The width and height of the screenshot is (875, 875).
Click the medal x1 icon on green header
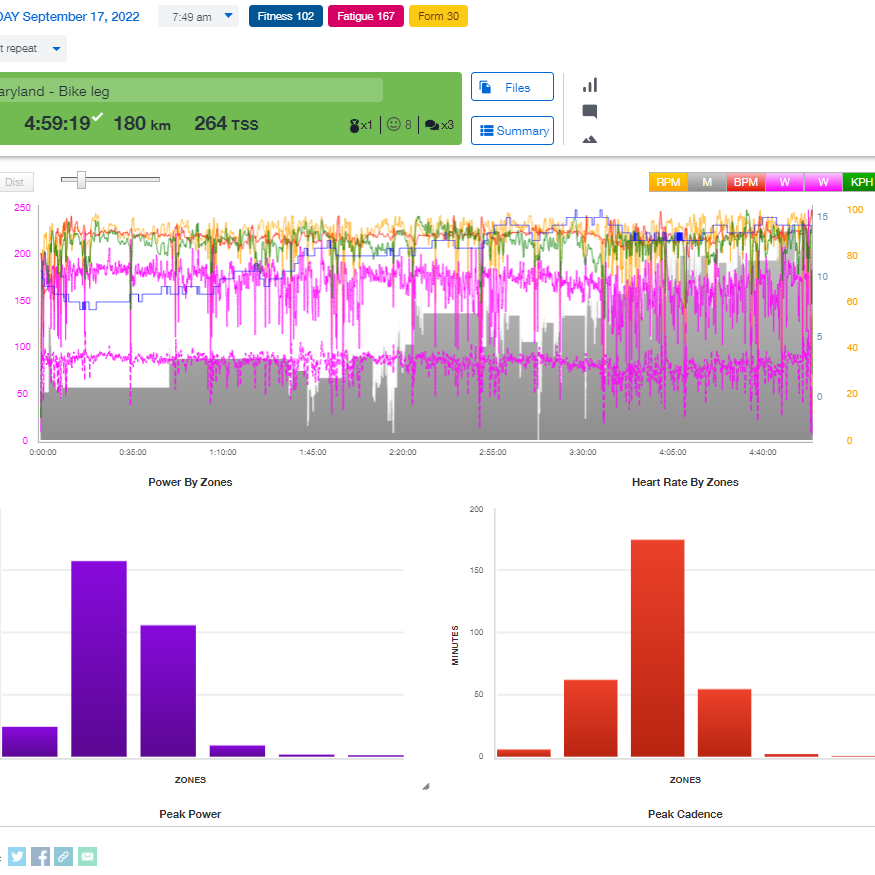[358, 125]
